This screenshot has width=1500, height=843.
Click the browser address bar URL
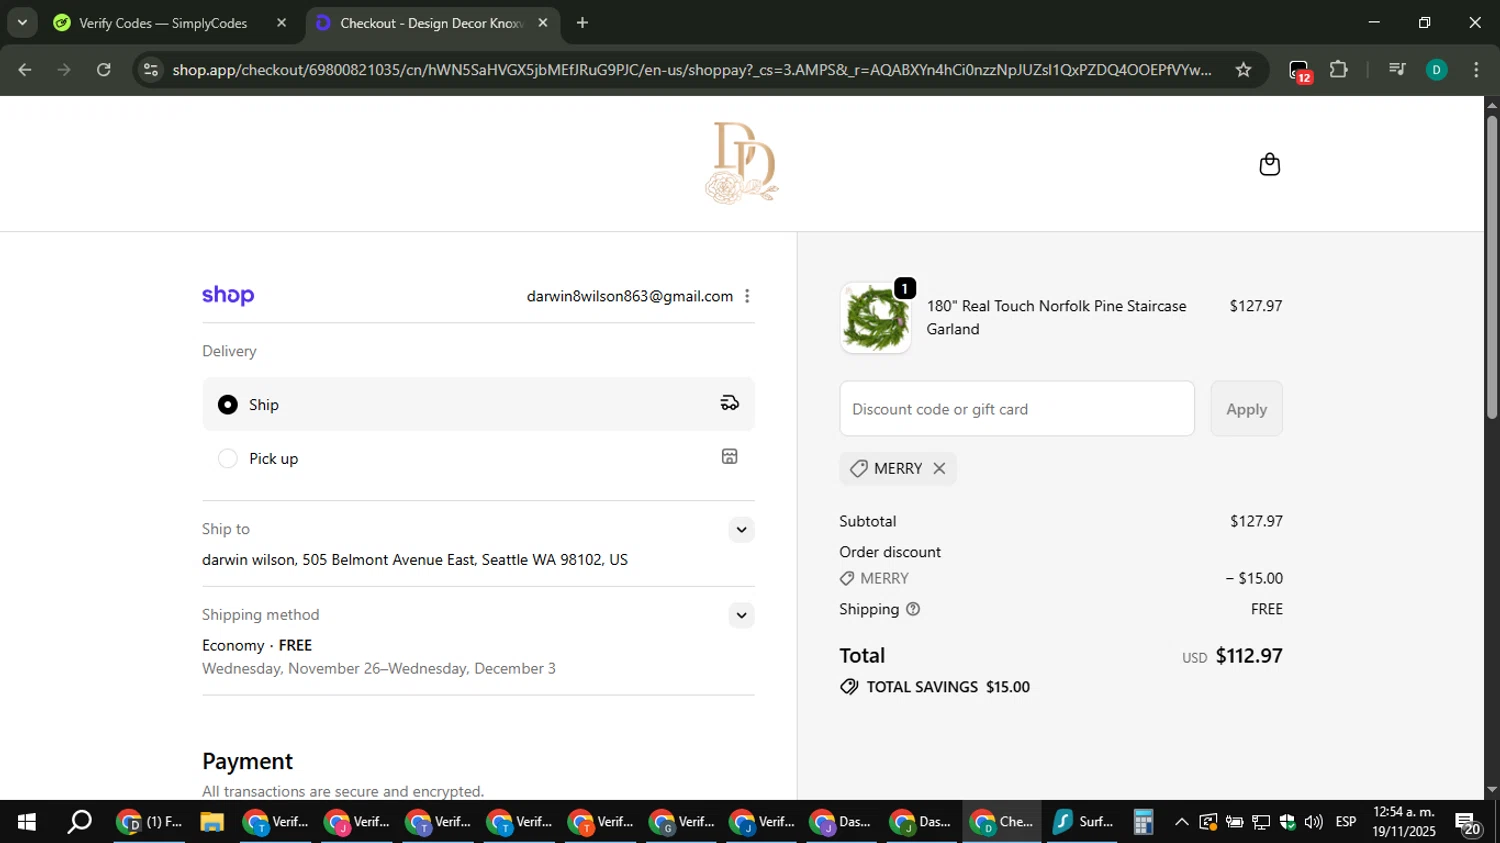(691, 69)
